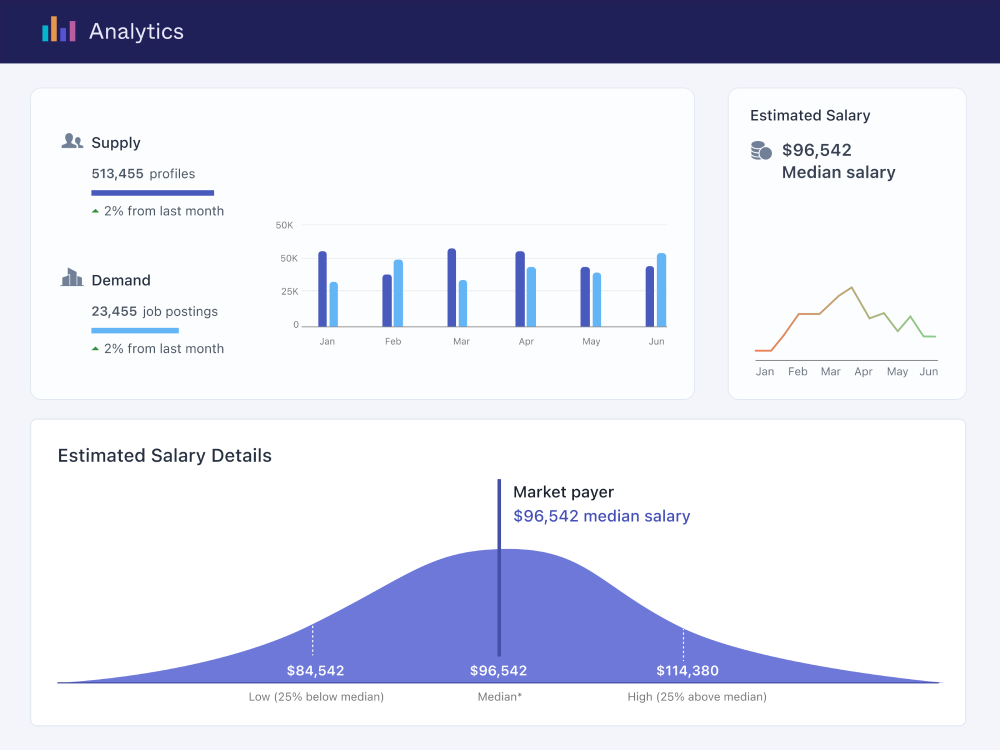Screen dimensions: 1000x750
Task: Click the green arrow under Supply profiles
Action: (95, 211)
